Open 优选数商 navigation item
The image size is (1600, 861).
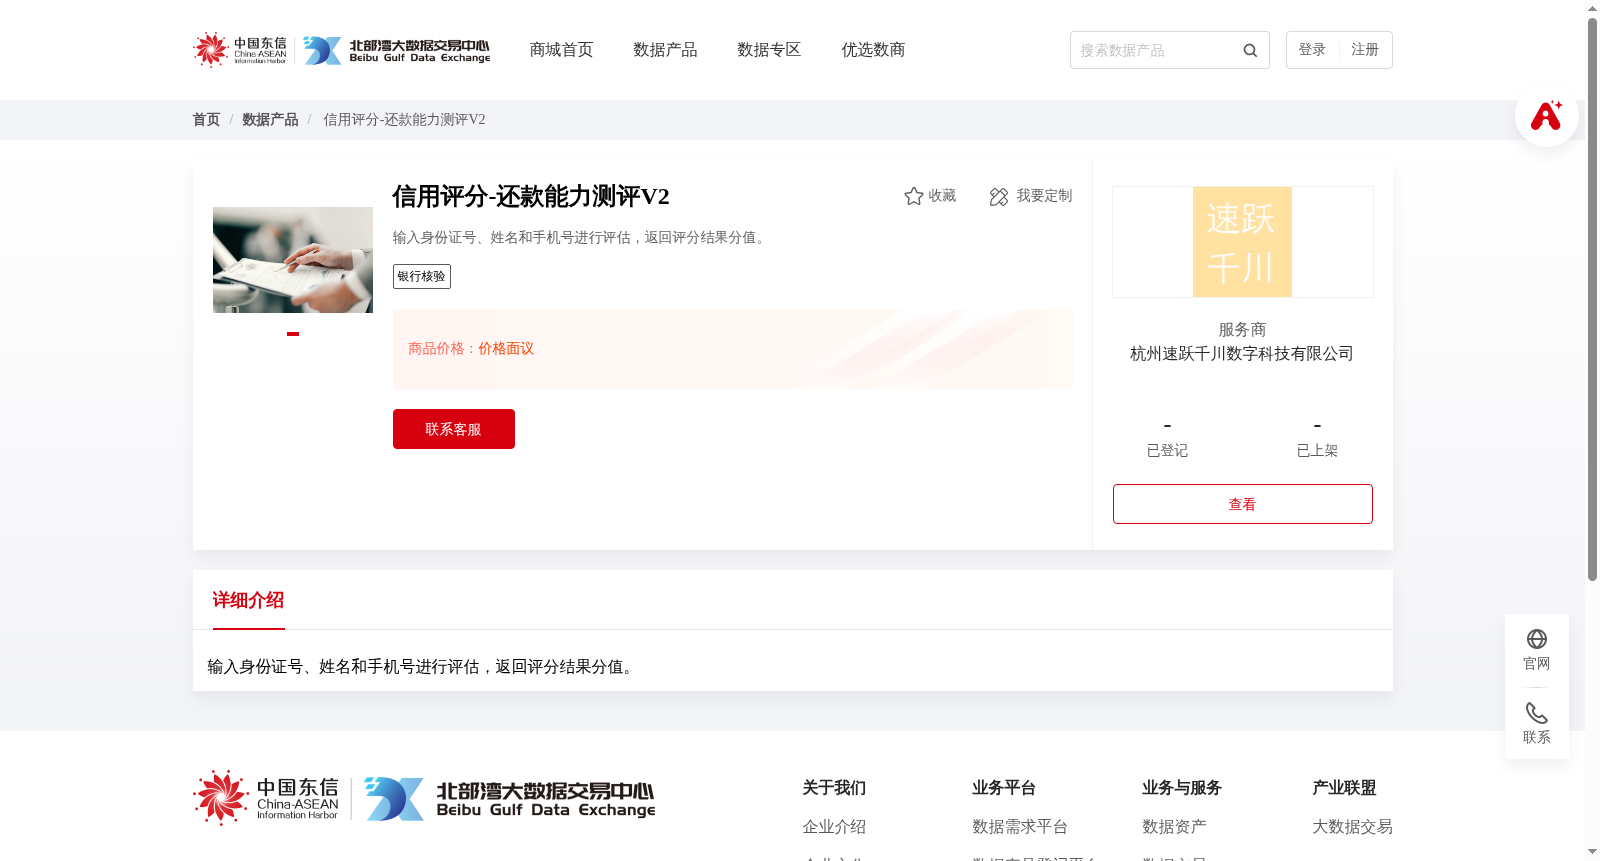click(873, 50)
